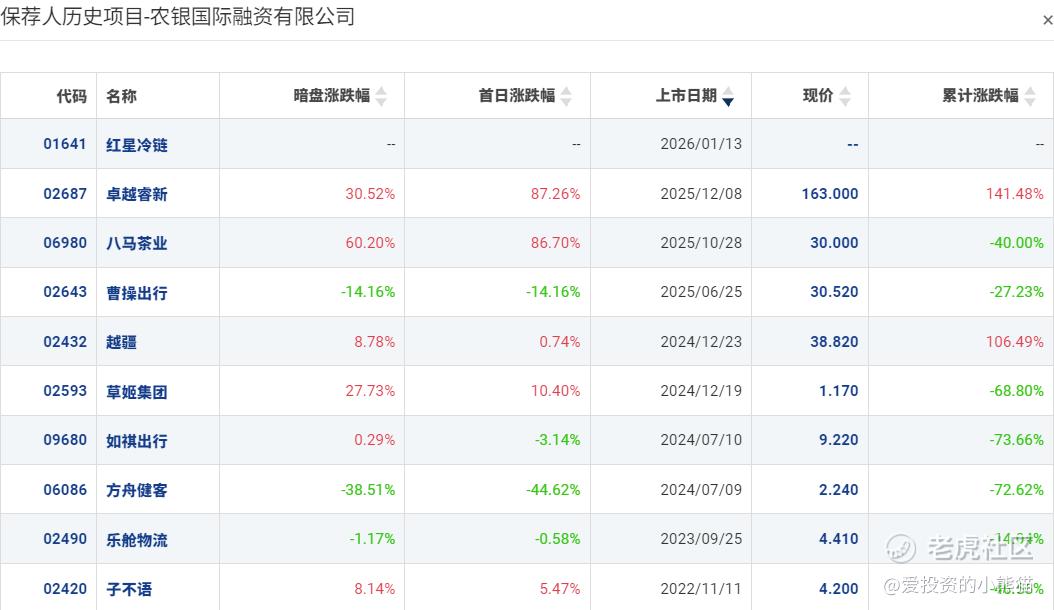Open stock 曹操出行
The width and height of the screenshot is (1054, 610).
(x=136, y=293)
